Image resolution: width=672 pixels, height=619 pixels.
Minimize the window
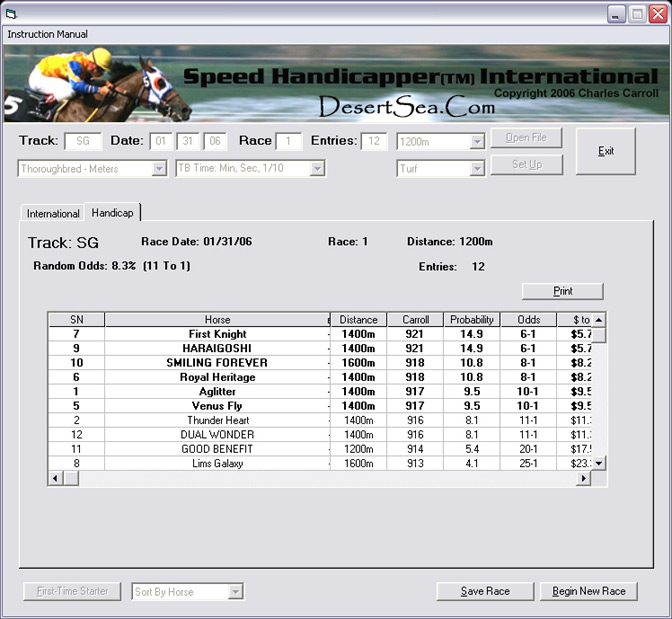(x=616, y=14)
